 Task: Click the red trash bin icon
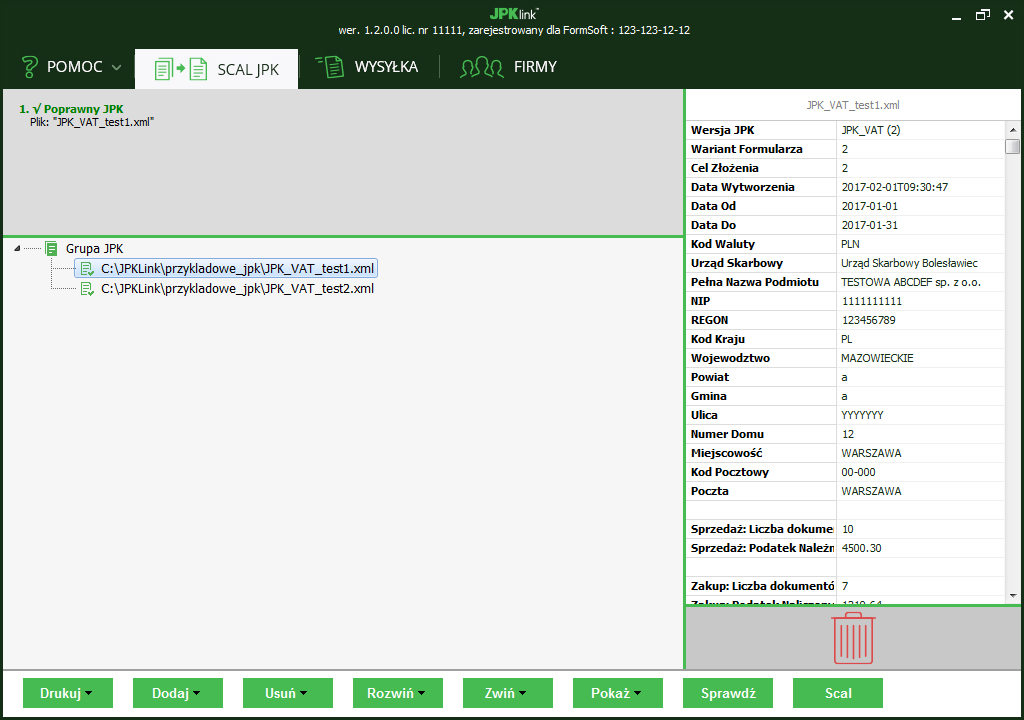[x=853, y=638]
